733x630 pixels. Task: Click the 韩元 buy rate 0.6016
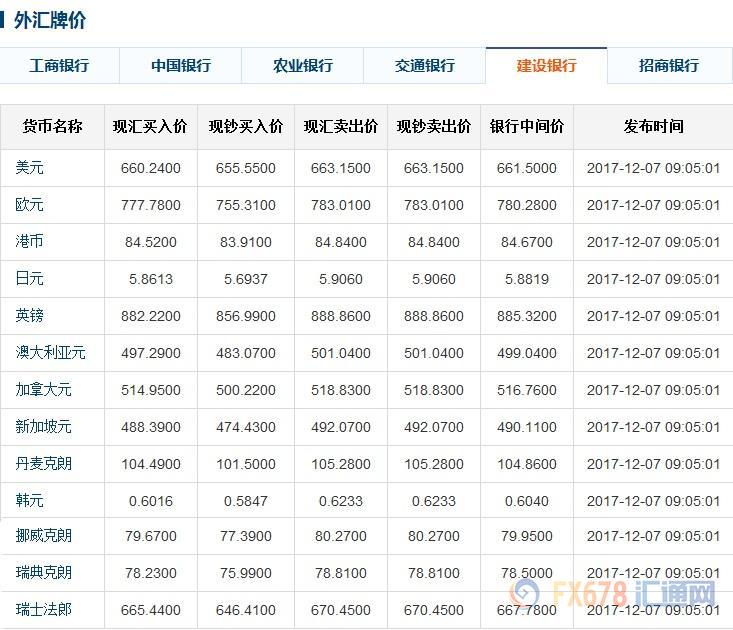tap(151, 501)
